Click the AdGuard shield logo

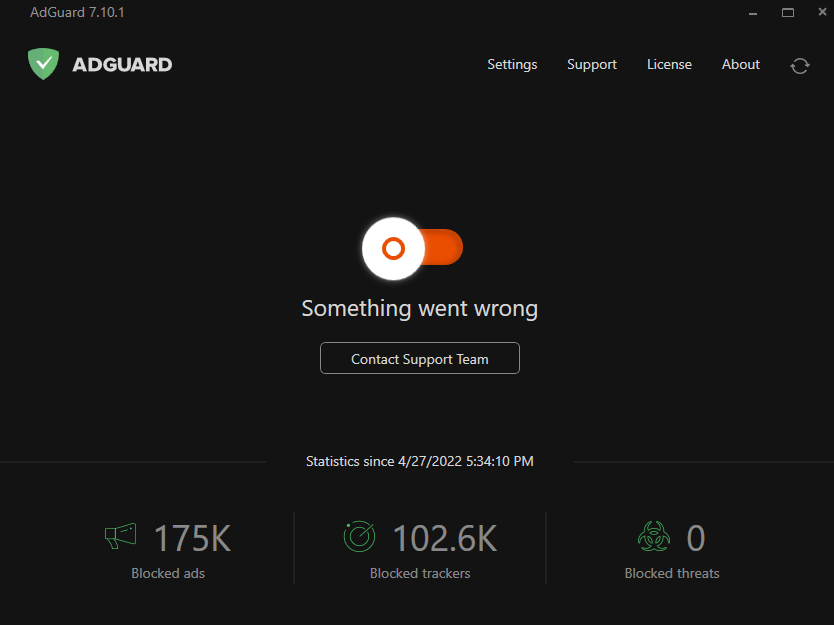[43, 63]
